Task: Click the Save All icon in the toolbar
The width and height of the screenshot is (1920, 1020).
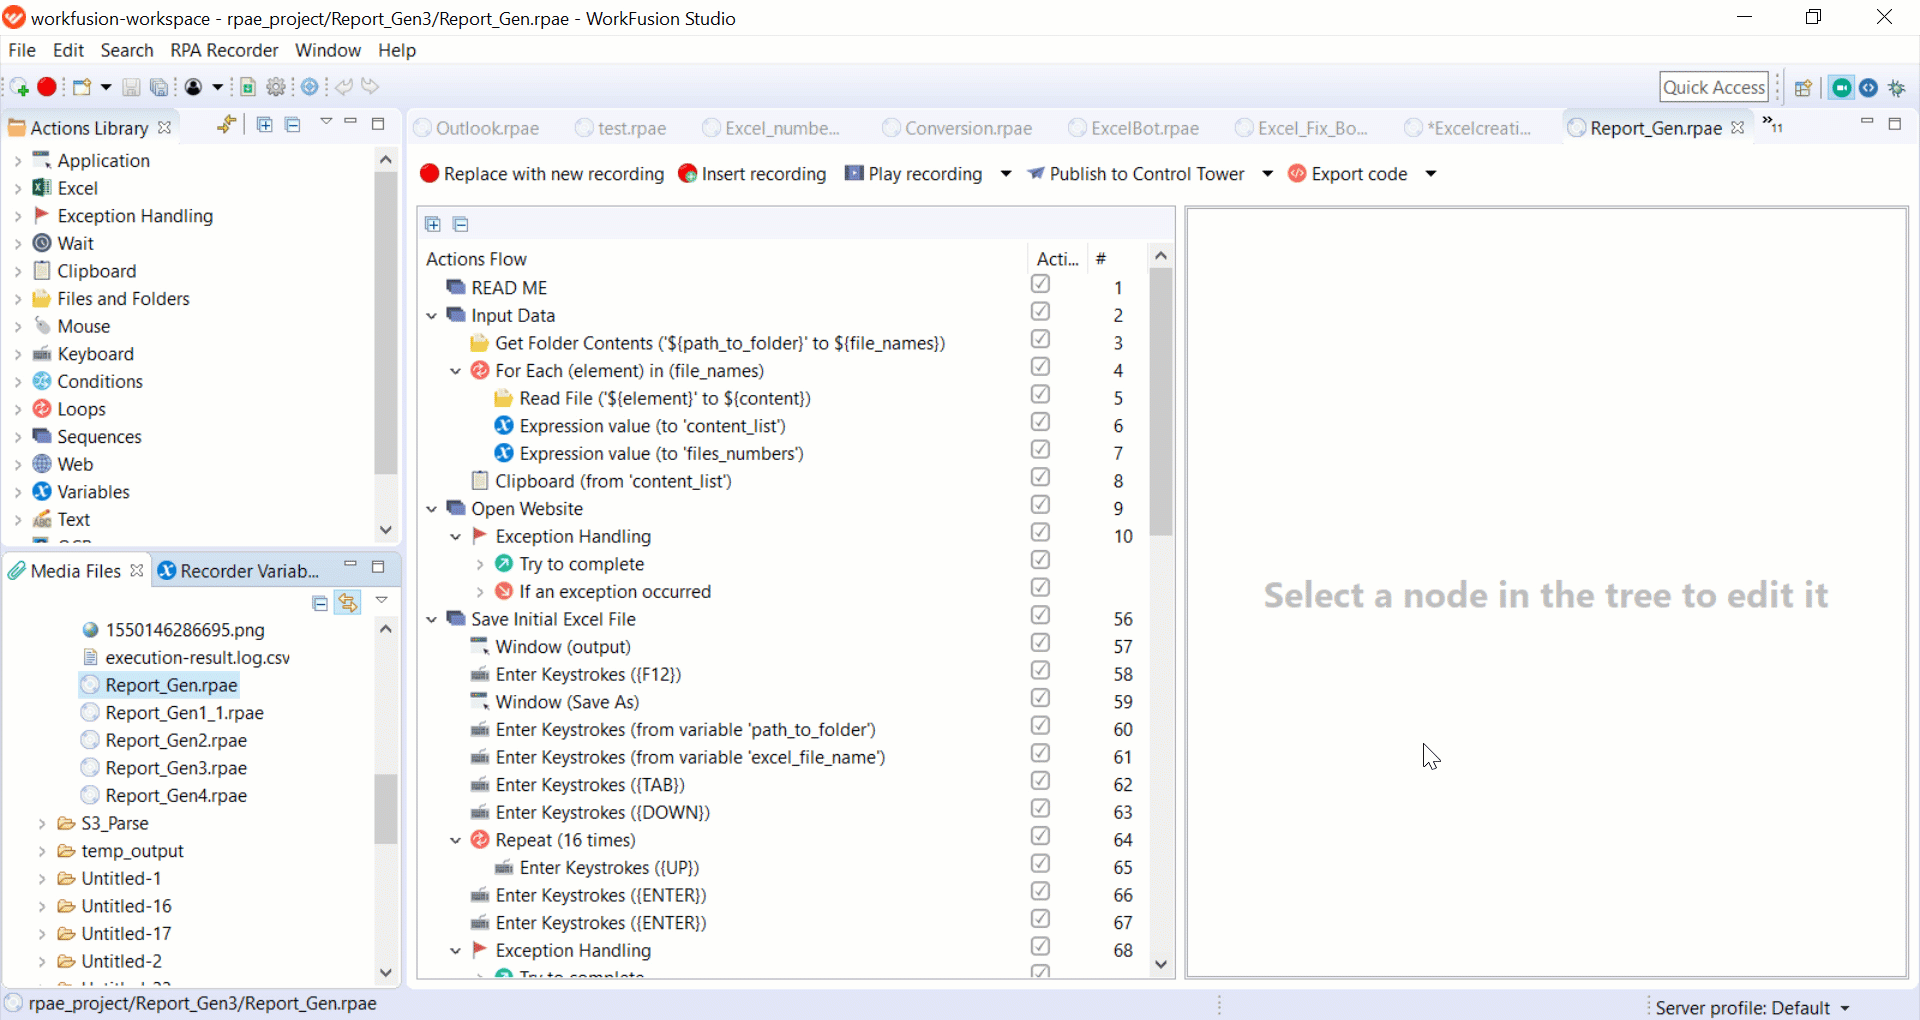Action: pyautogui.click(x=159, y=88)
